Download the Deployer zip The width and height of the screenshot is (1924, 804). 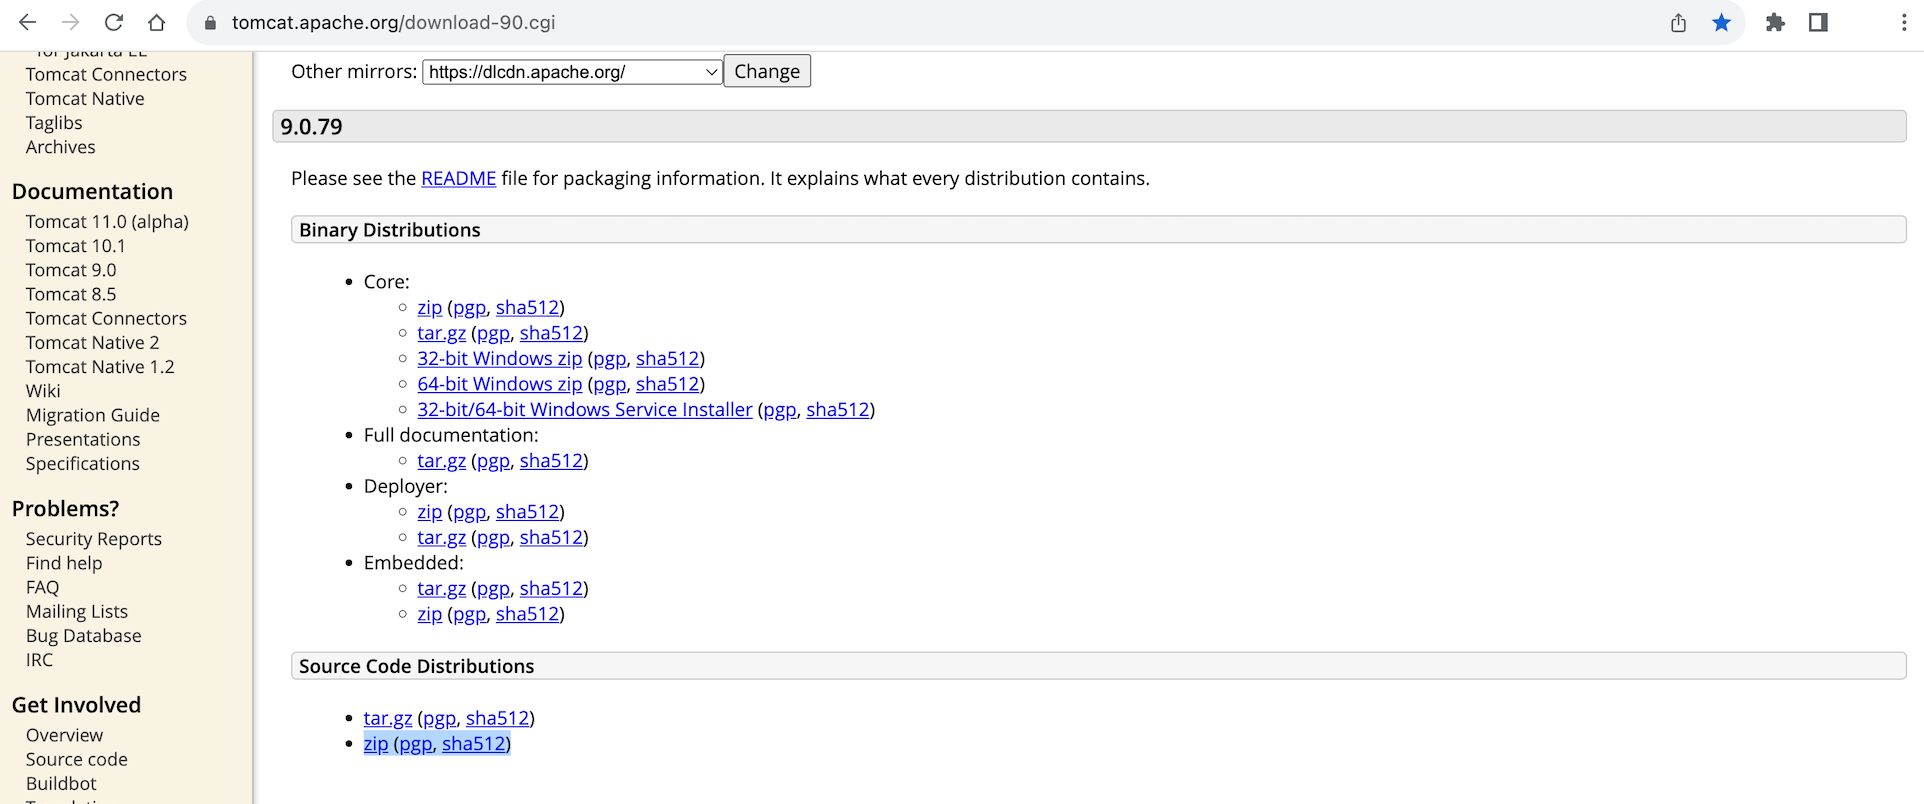click(429, 512)
